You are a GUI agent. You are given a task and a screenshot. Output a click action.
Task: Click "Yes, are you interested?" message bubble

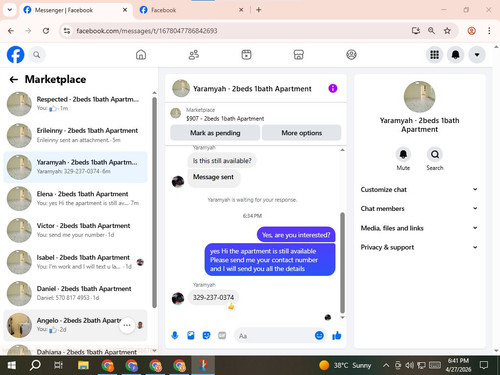[296, 235]
